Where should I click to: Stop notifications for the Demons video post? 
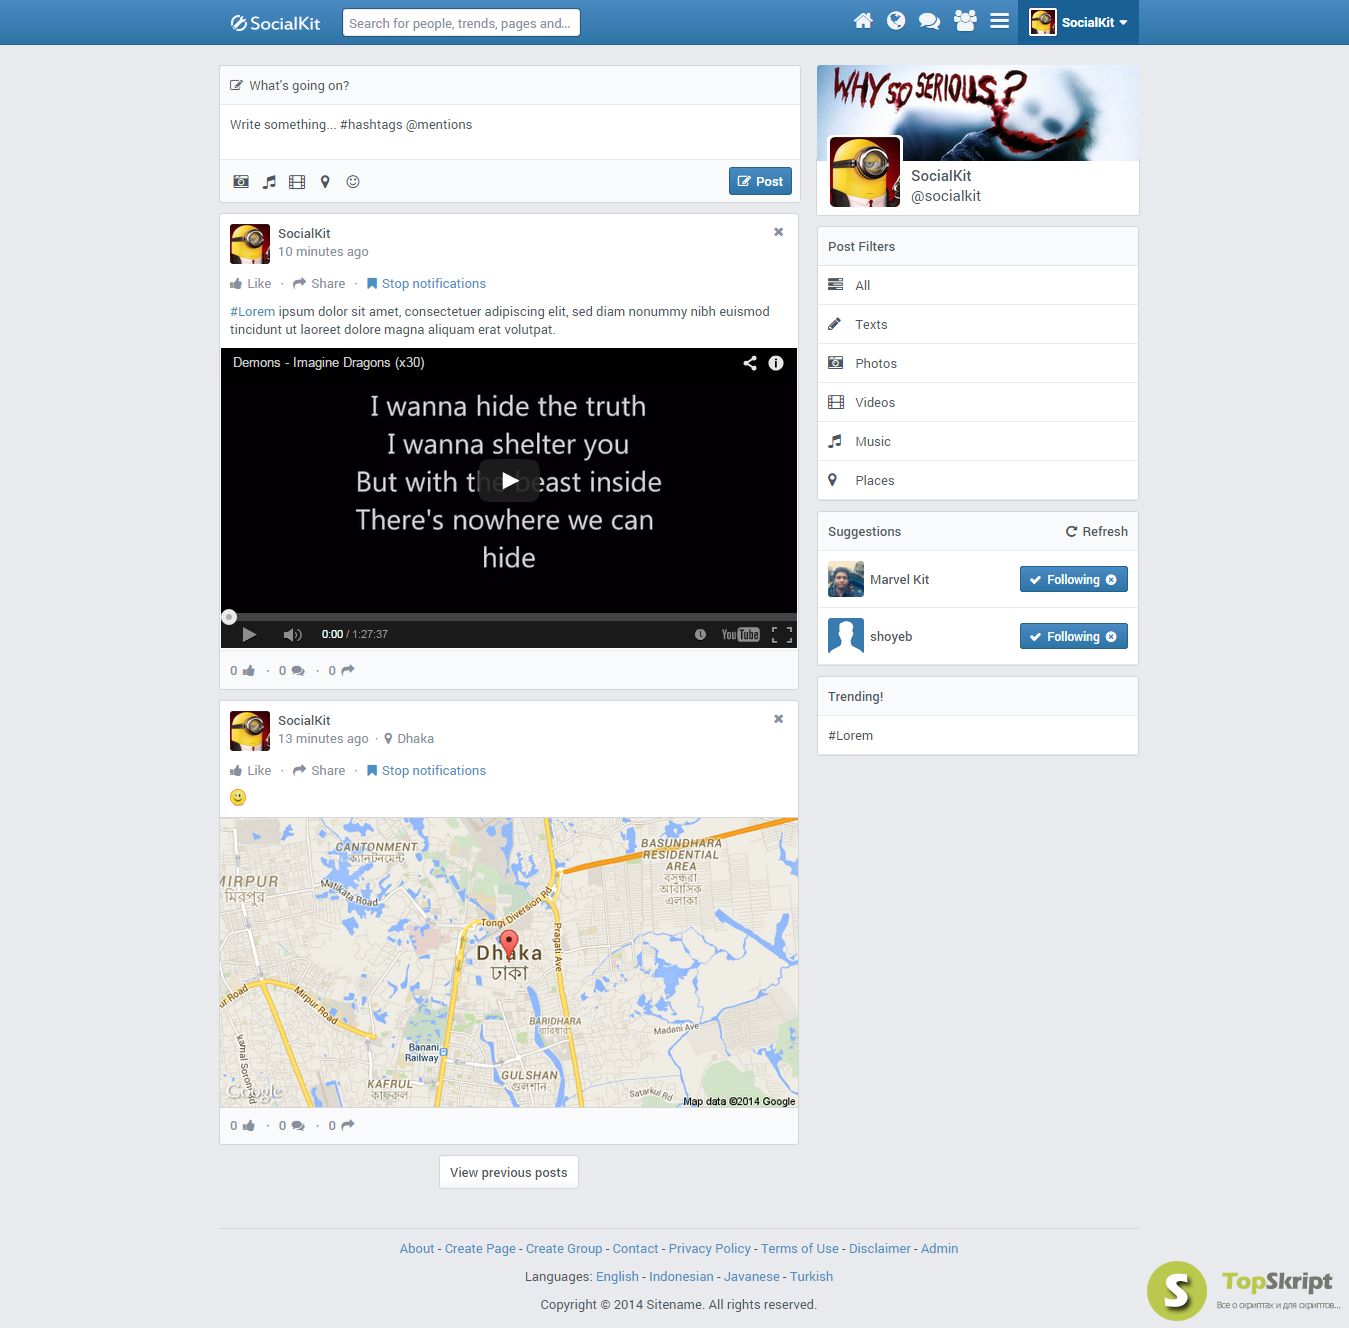tap(426, 284)
